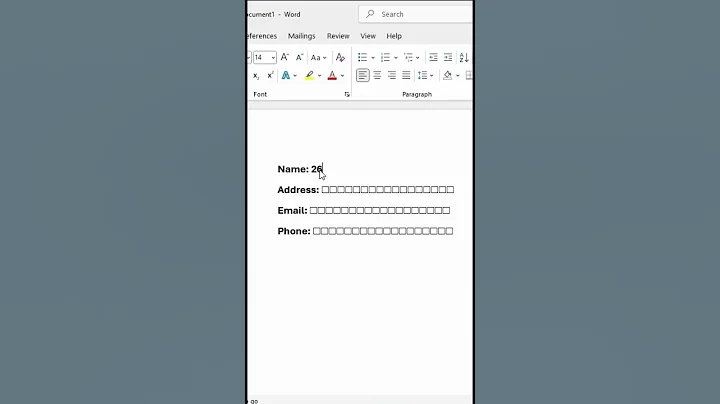The image size is (720, 404).
Task: Center the text alignment
Action: click(x=377, y=75)
